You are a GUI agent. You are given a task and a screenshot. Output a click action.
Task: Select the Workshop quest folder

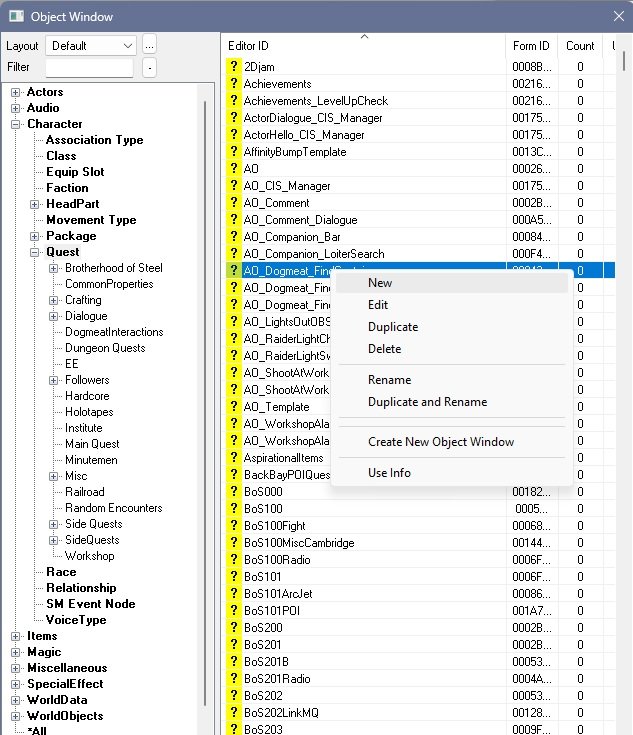tap(90, 556)
